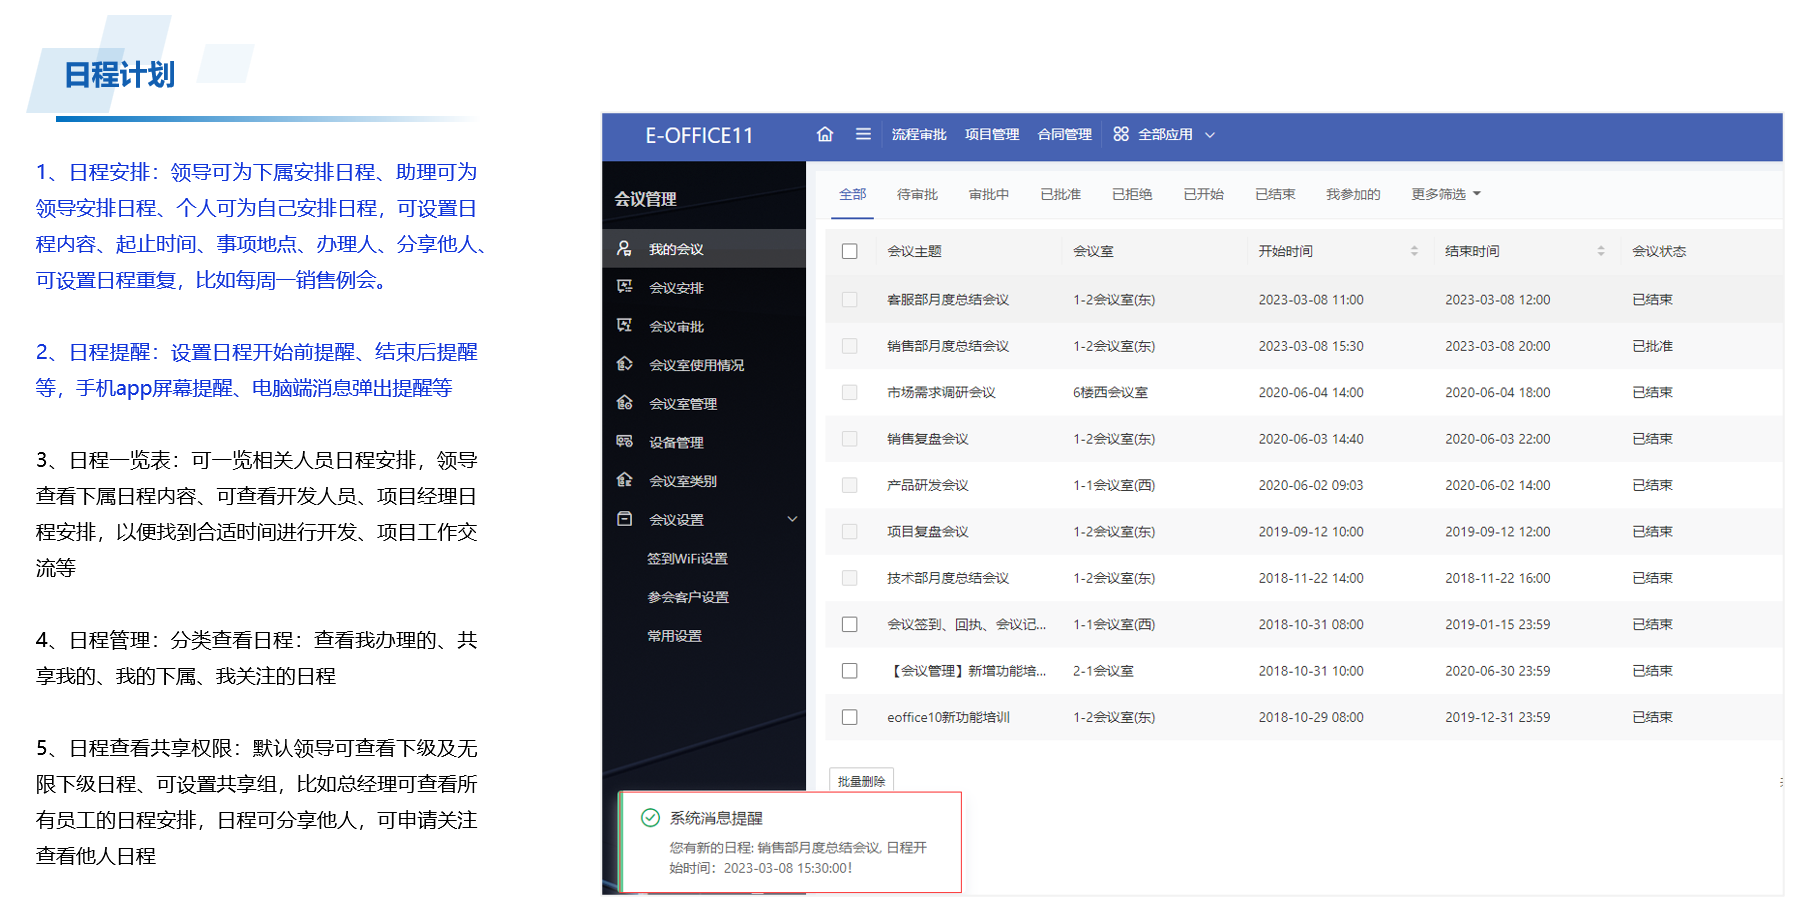Switch to the 待审批 tab
Viewport: 1818px width, 905px height.
click(917, 194)
